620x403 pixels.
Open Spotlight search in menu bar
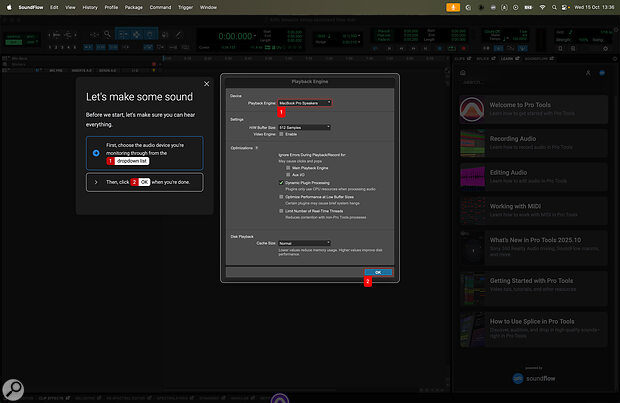554,7
